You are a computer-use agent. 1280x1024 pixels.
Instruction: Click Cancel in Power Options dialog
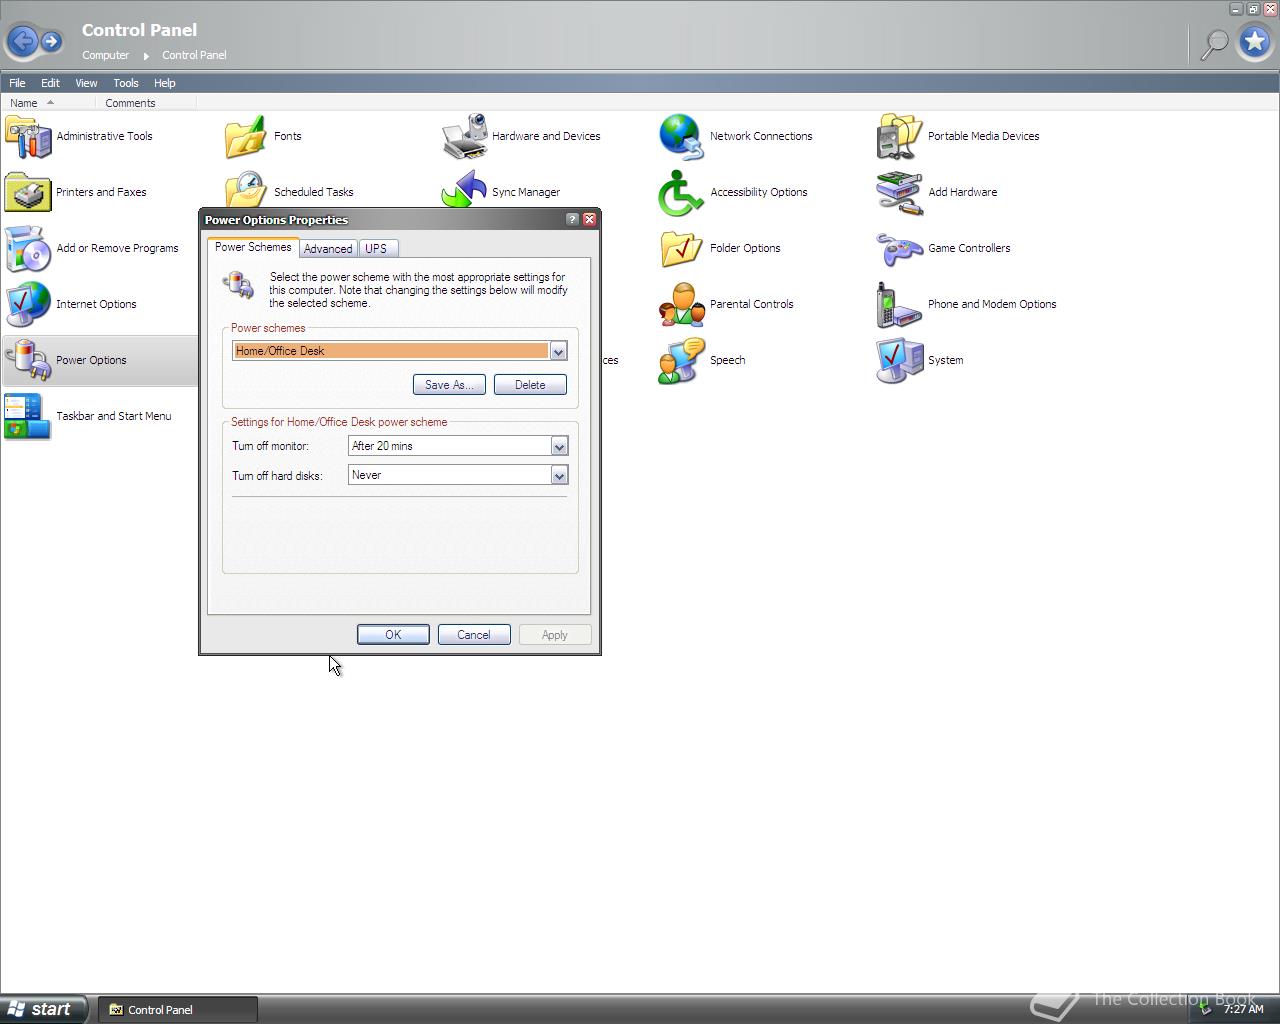(474, 635)
